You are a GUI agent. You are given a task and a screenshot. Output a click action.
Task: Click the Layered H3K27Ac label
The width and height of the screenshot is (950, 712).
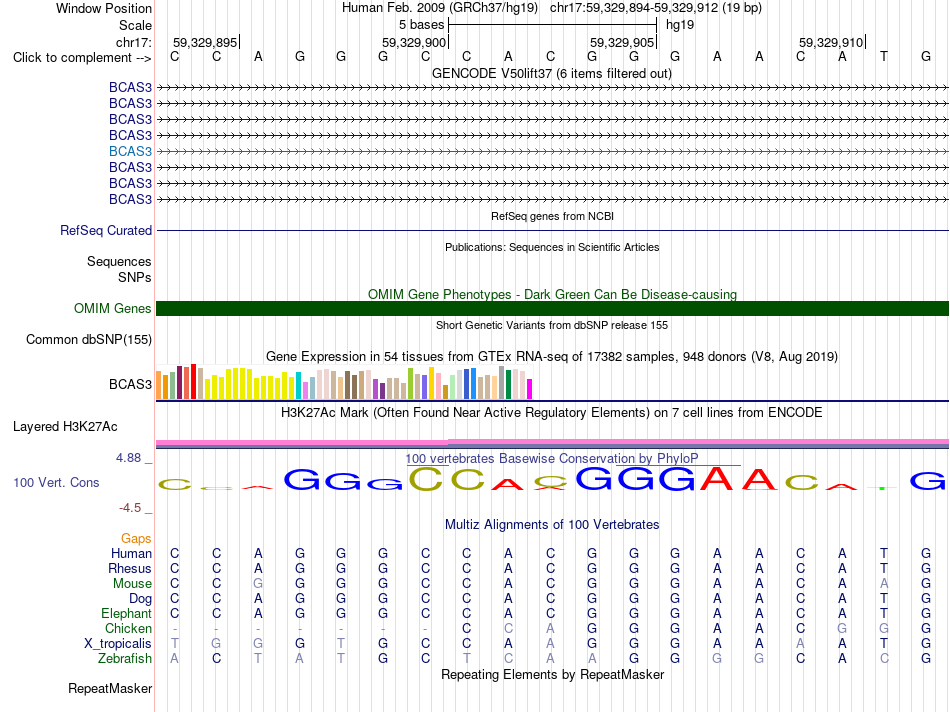pyautogui.click(x=65, y=427)
